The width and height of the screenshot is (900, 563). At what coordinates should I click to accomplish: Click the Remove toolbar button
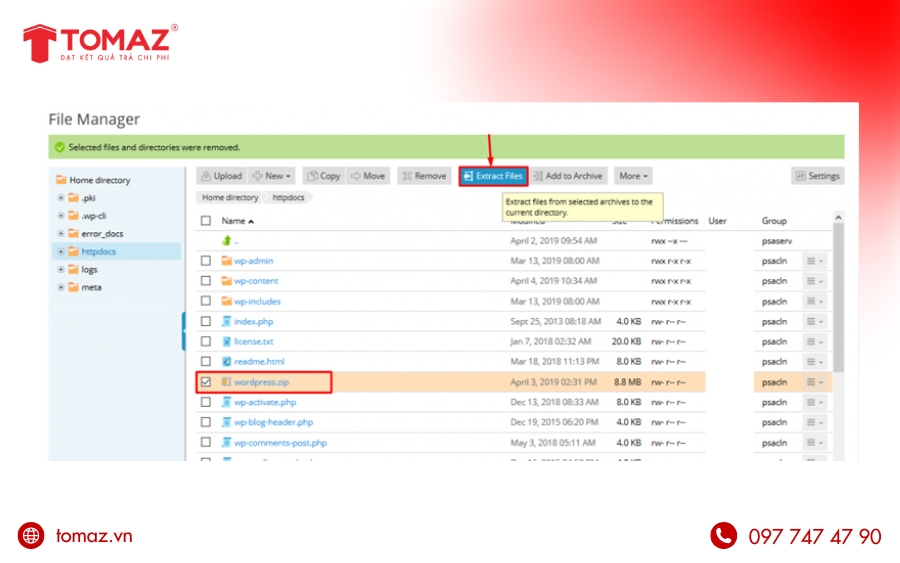pos(423,176)
